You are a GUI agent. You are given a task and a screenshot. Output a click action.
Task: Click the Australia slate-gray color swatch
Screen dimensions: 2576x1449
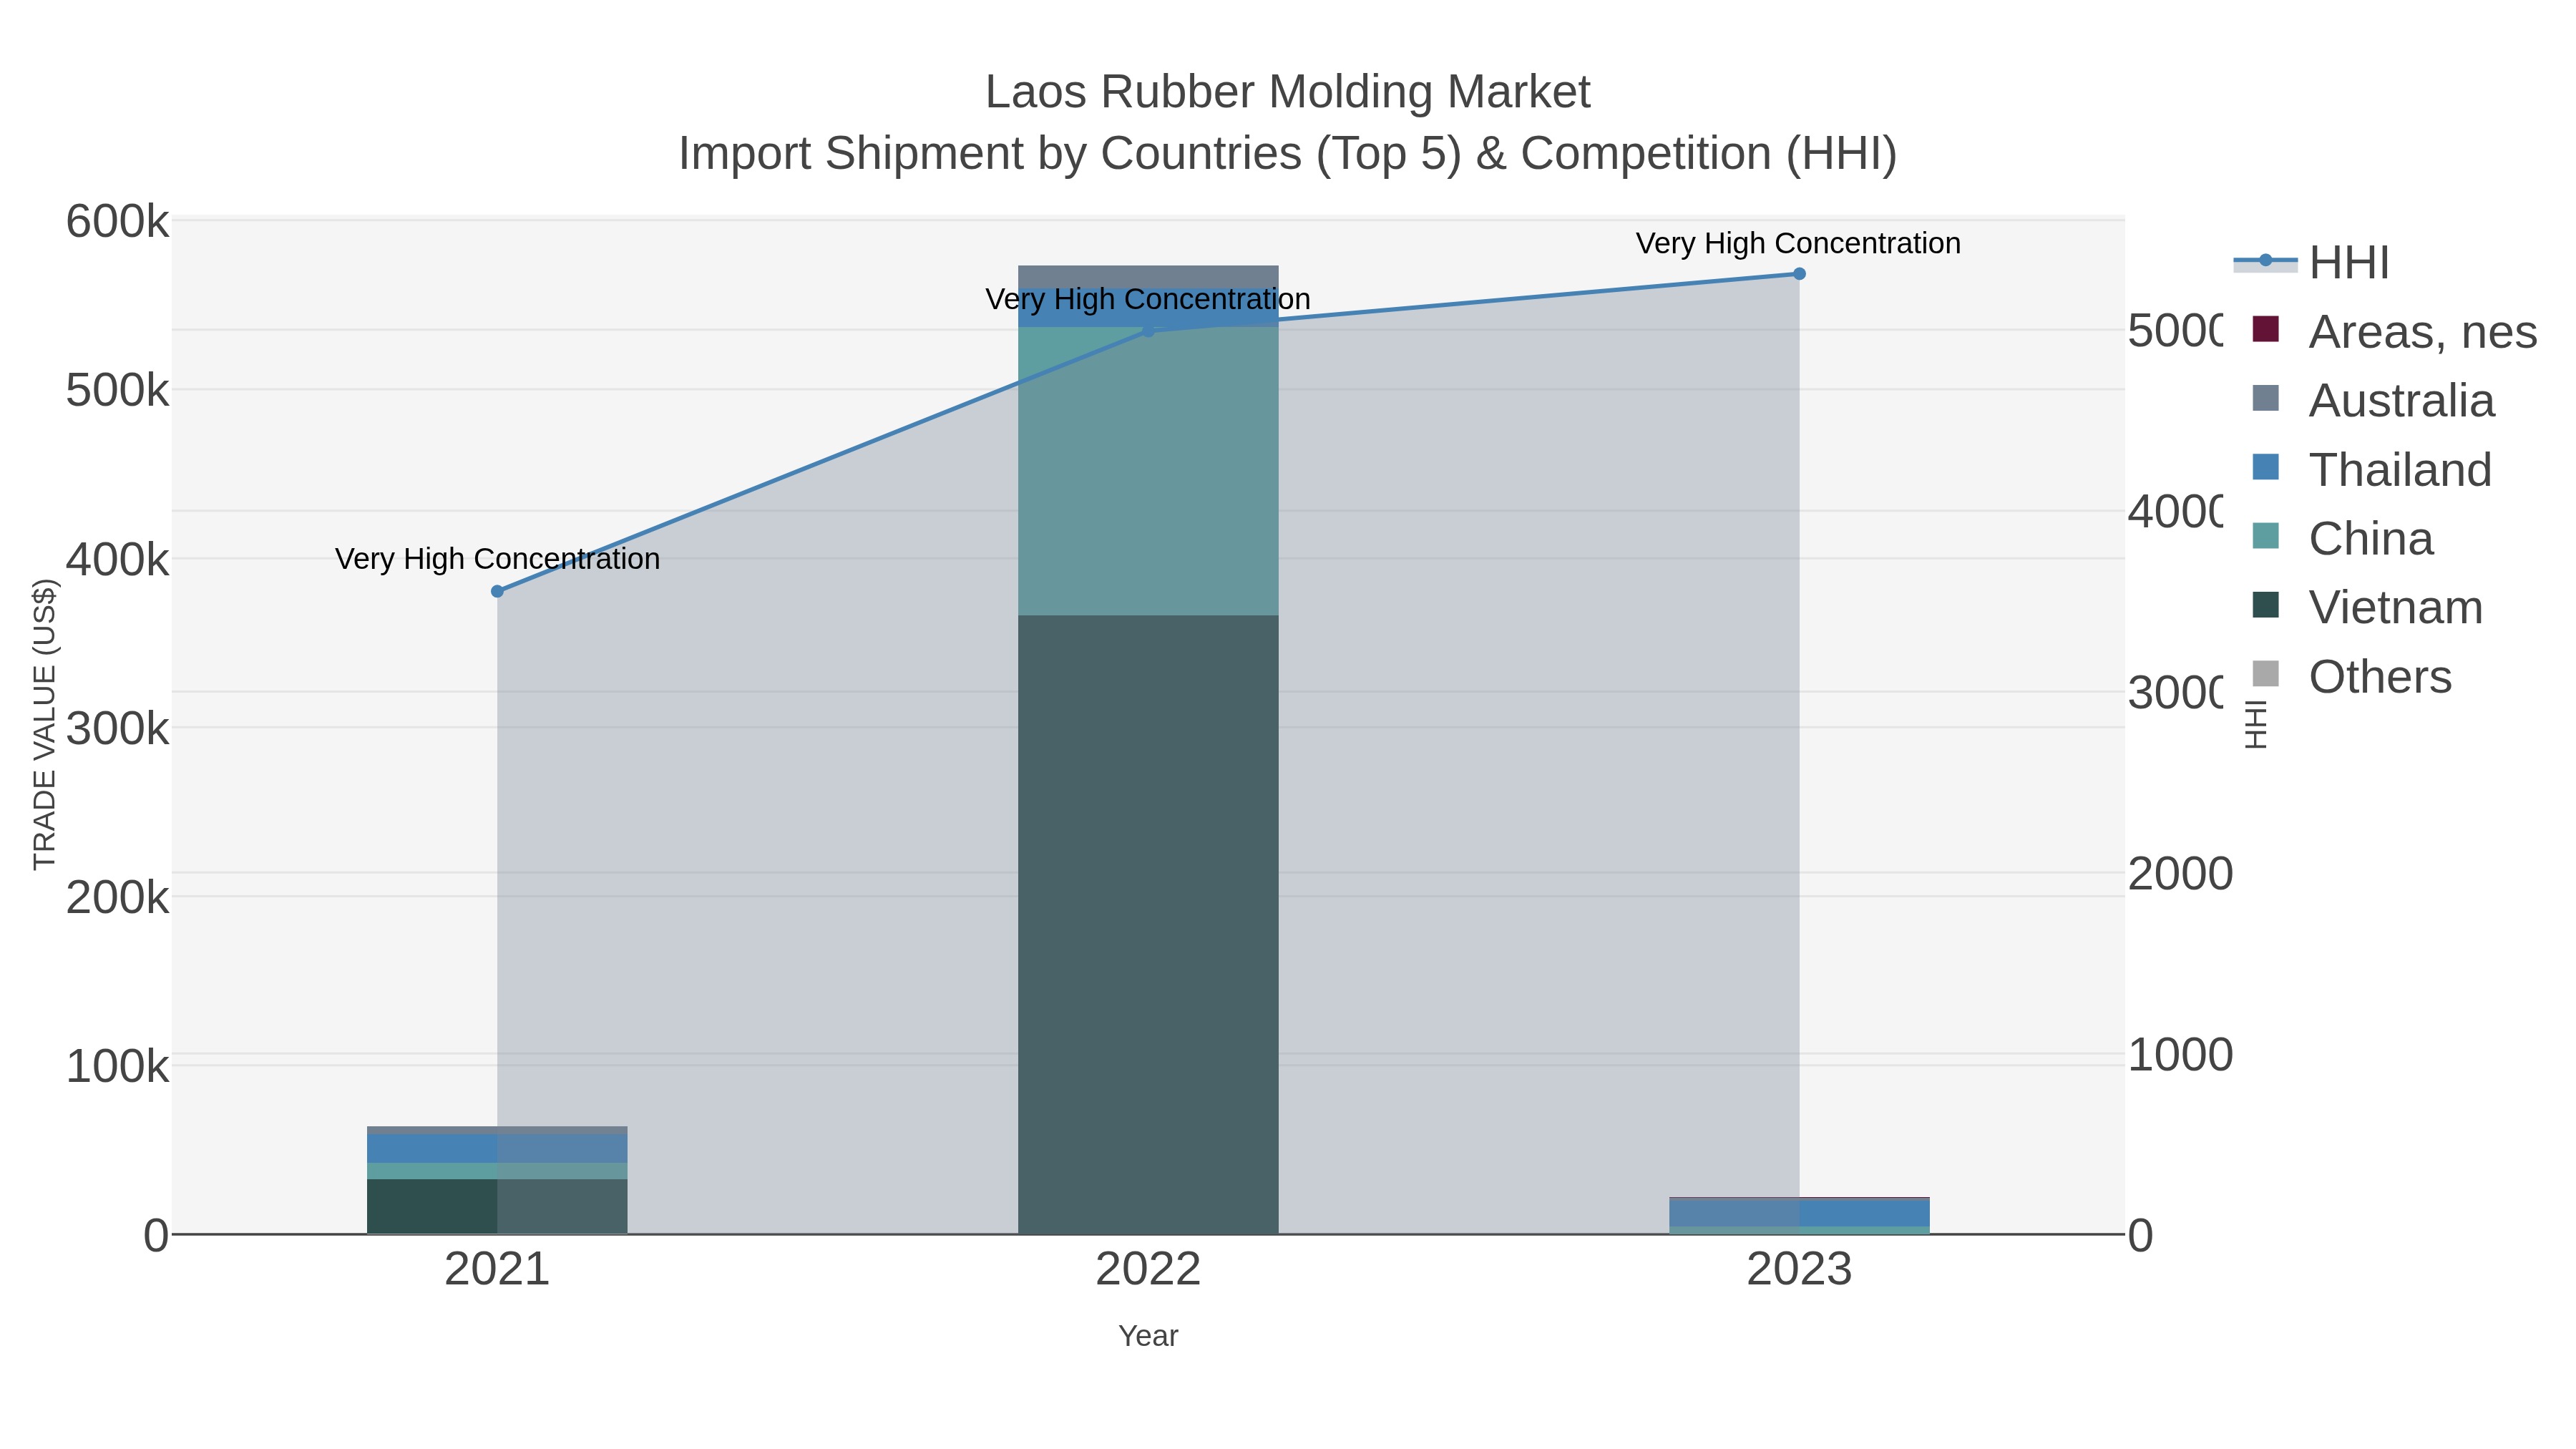2266,398
